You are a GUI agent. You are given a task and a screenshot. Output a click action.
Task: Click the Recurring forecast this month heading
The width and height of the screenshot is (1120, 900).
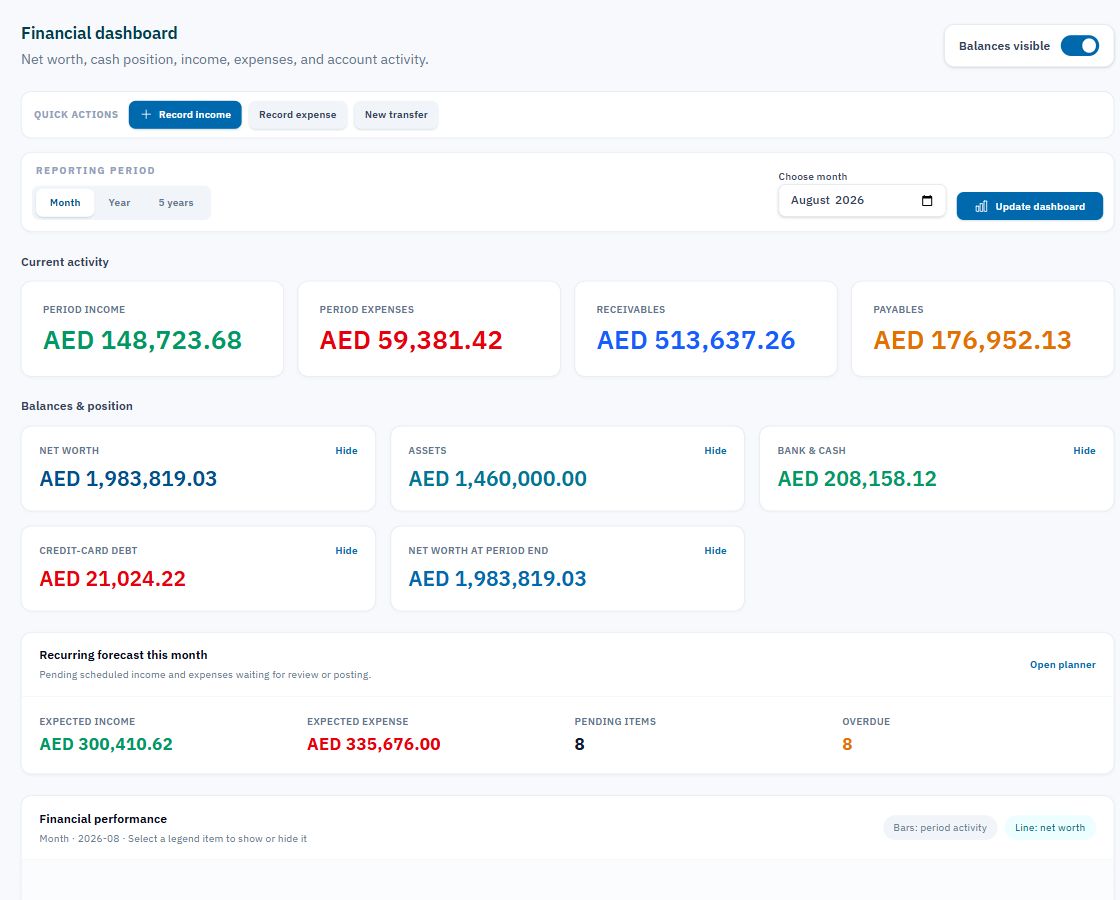[123, 655]
